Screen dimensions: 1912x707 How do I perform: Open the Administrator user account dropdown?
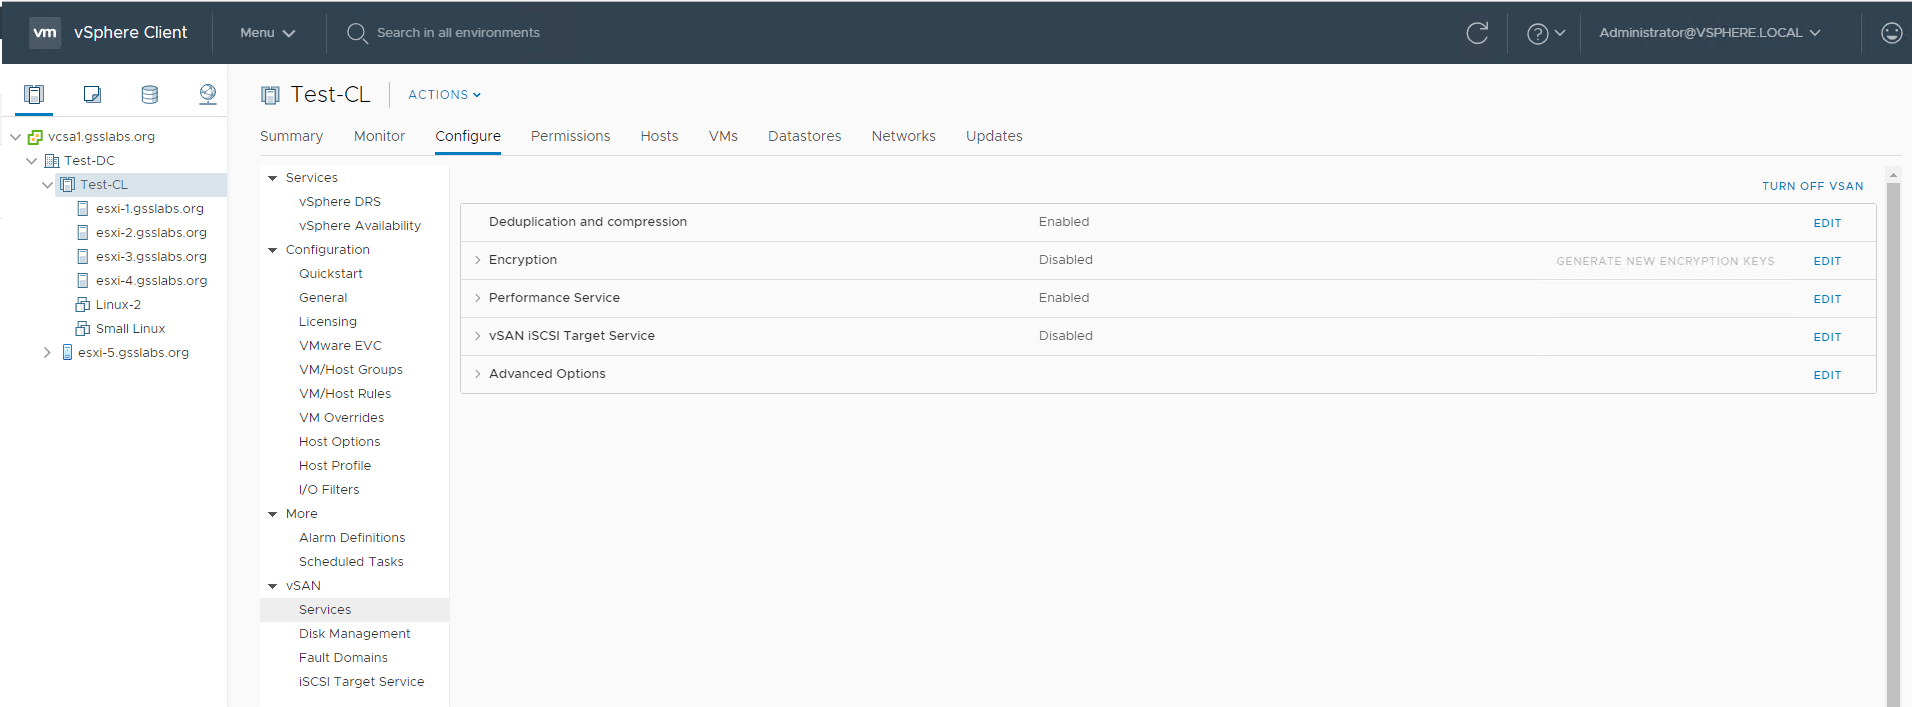[1709, 33]
